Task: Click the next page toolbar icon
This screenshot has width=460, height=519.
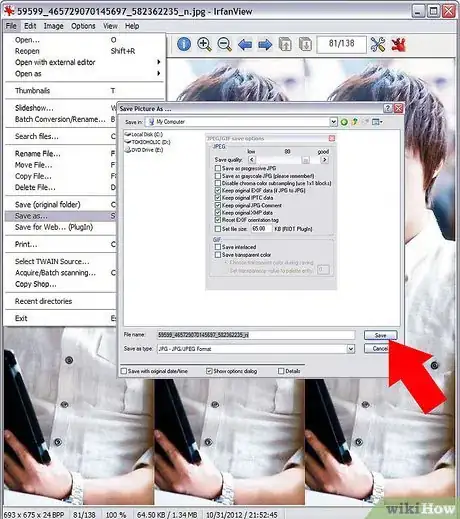Action: pos(305,44)
